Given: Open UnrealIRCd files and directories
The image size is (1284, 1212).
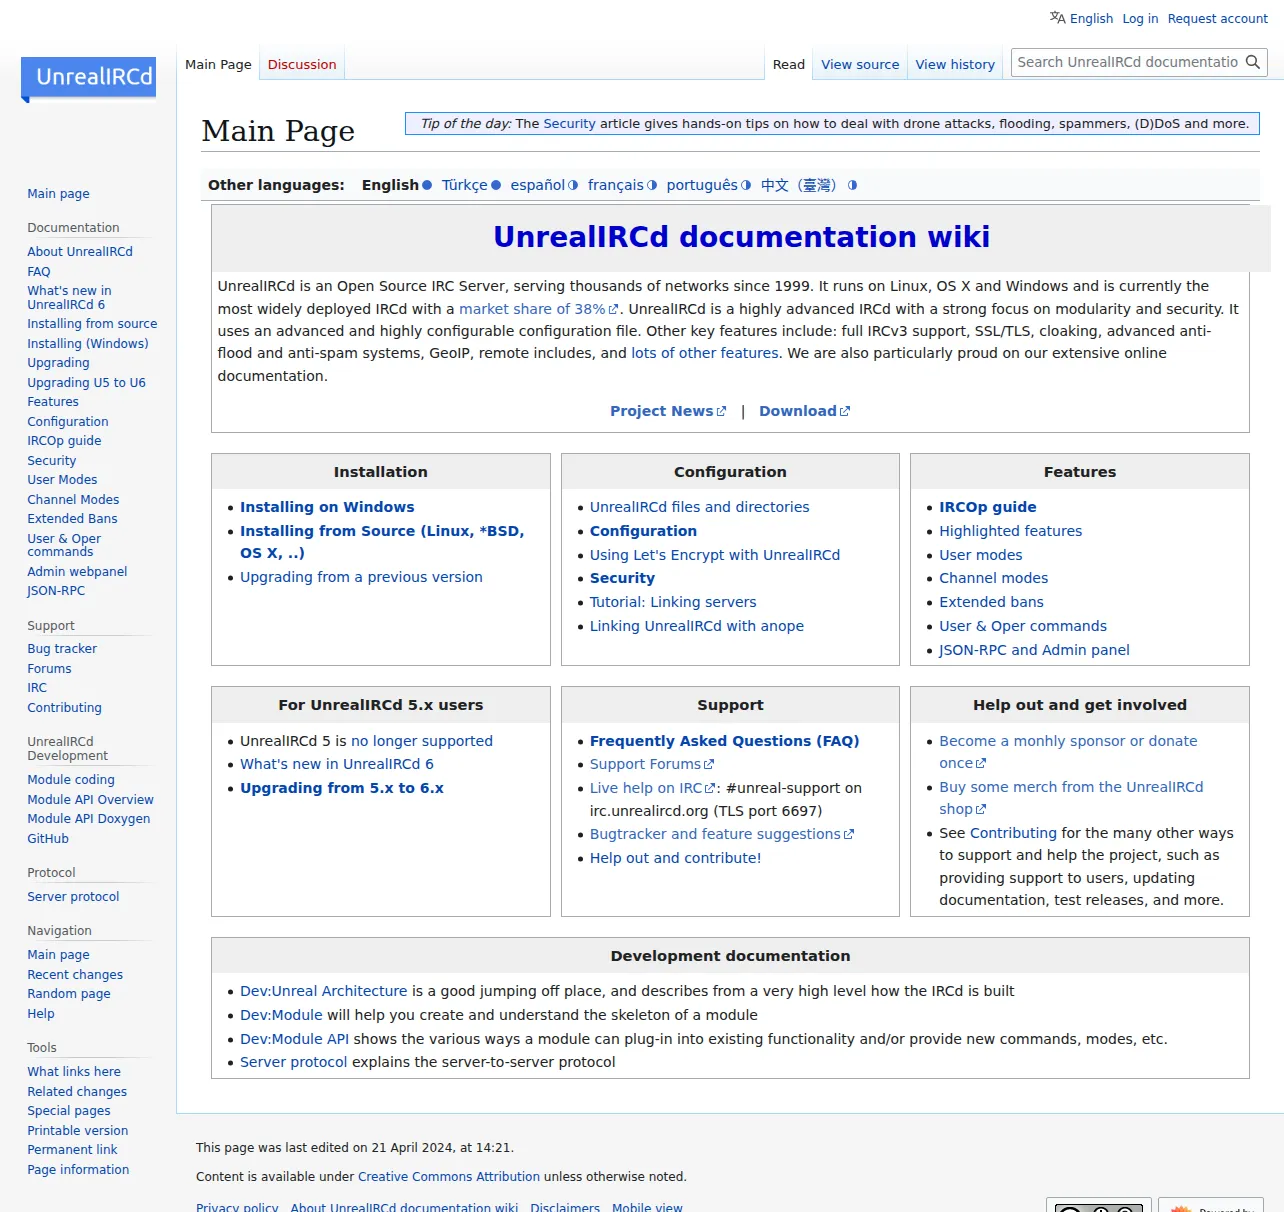Looking at the screenshot, I should [x=700, y=507].
